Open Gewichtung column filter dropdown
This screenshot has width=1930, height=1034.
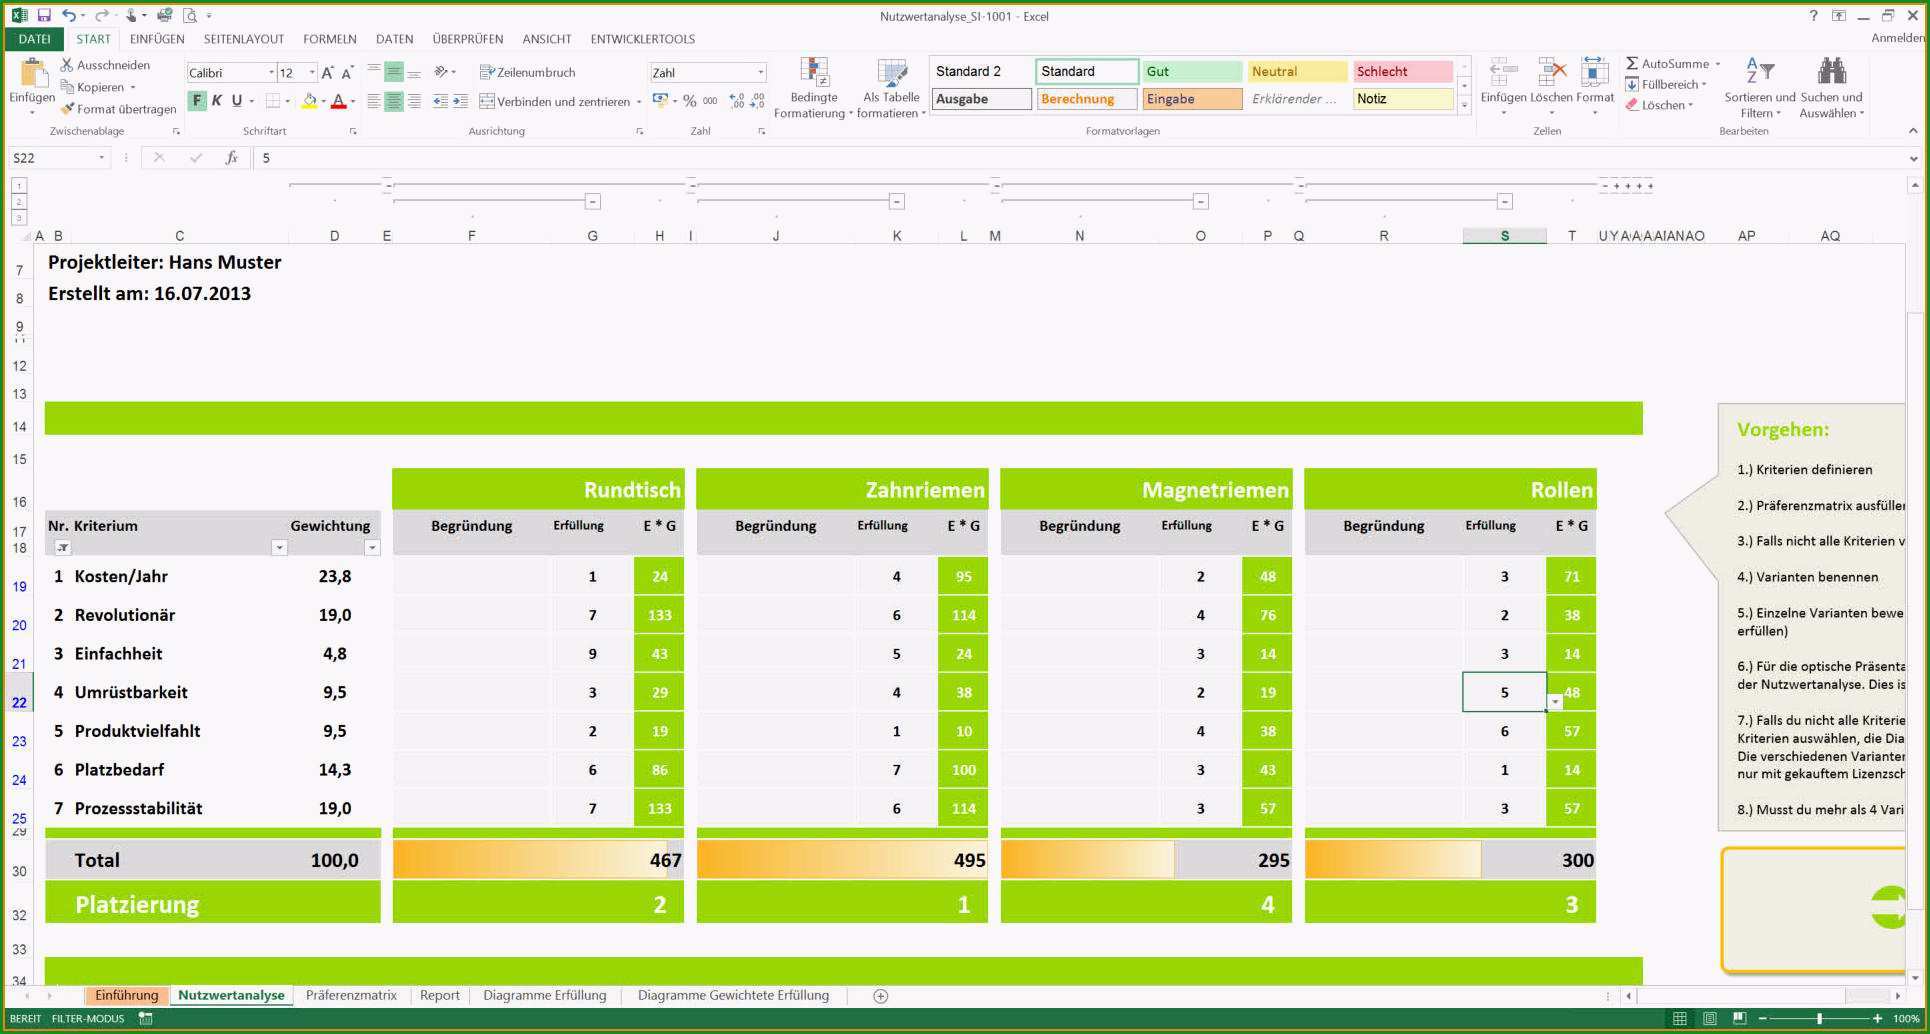[372, 548]
